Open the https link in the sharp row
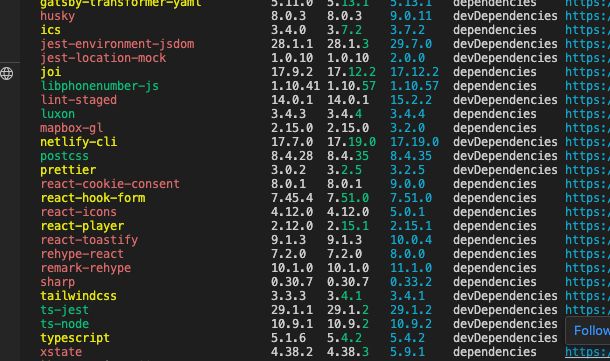Viewport: 610px width, 361px height. [587, 282]
